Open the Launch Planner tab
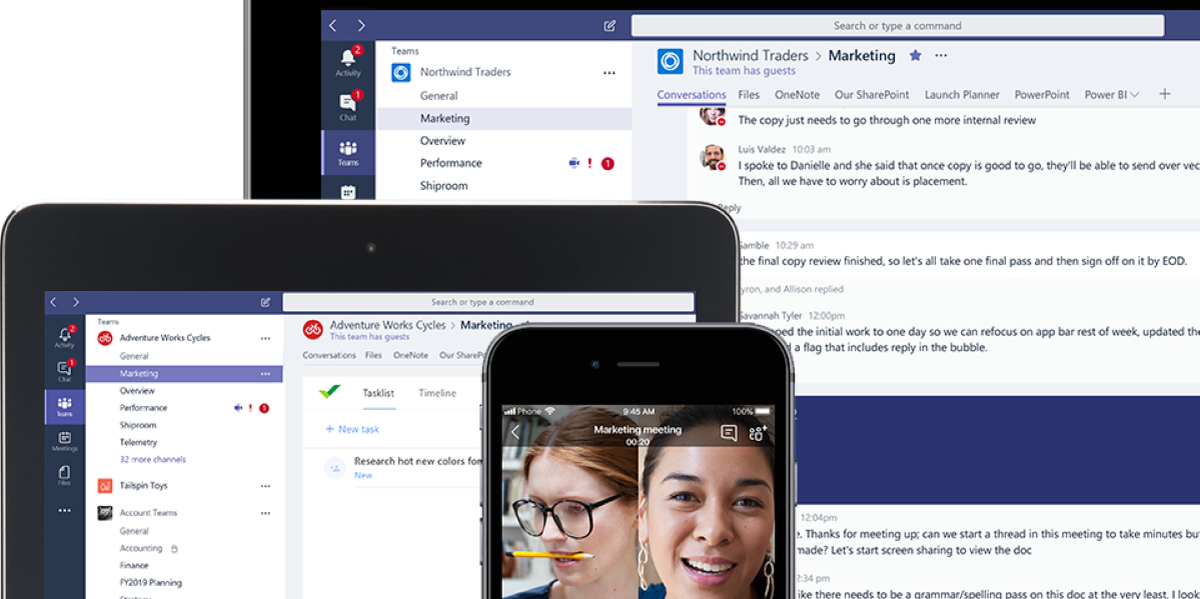The image size is (1200, 599). click(962, 95)
